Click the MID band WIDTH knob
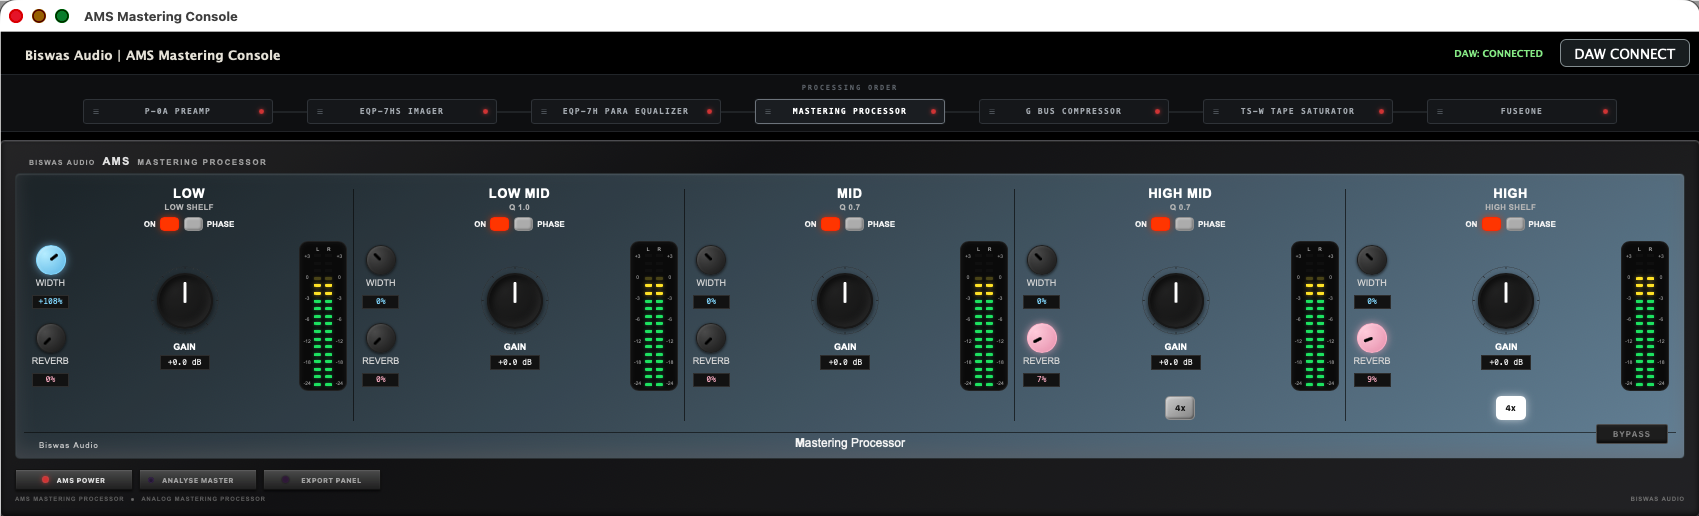 tap(711, 260)
